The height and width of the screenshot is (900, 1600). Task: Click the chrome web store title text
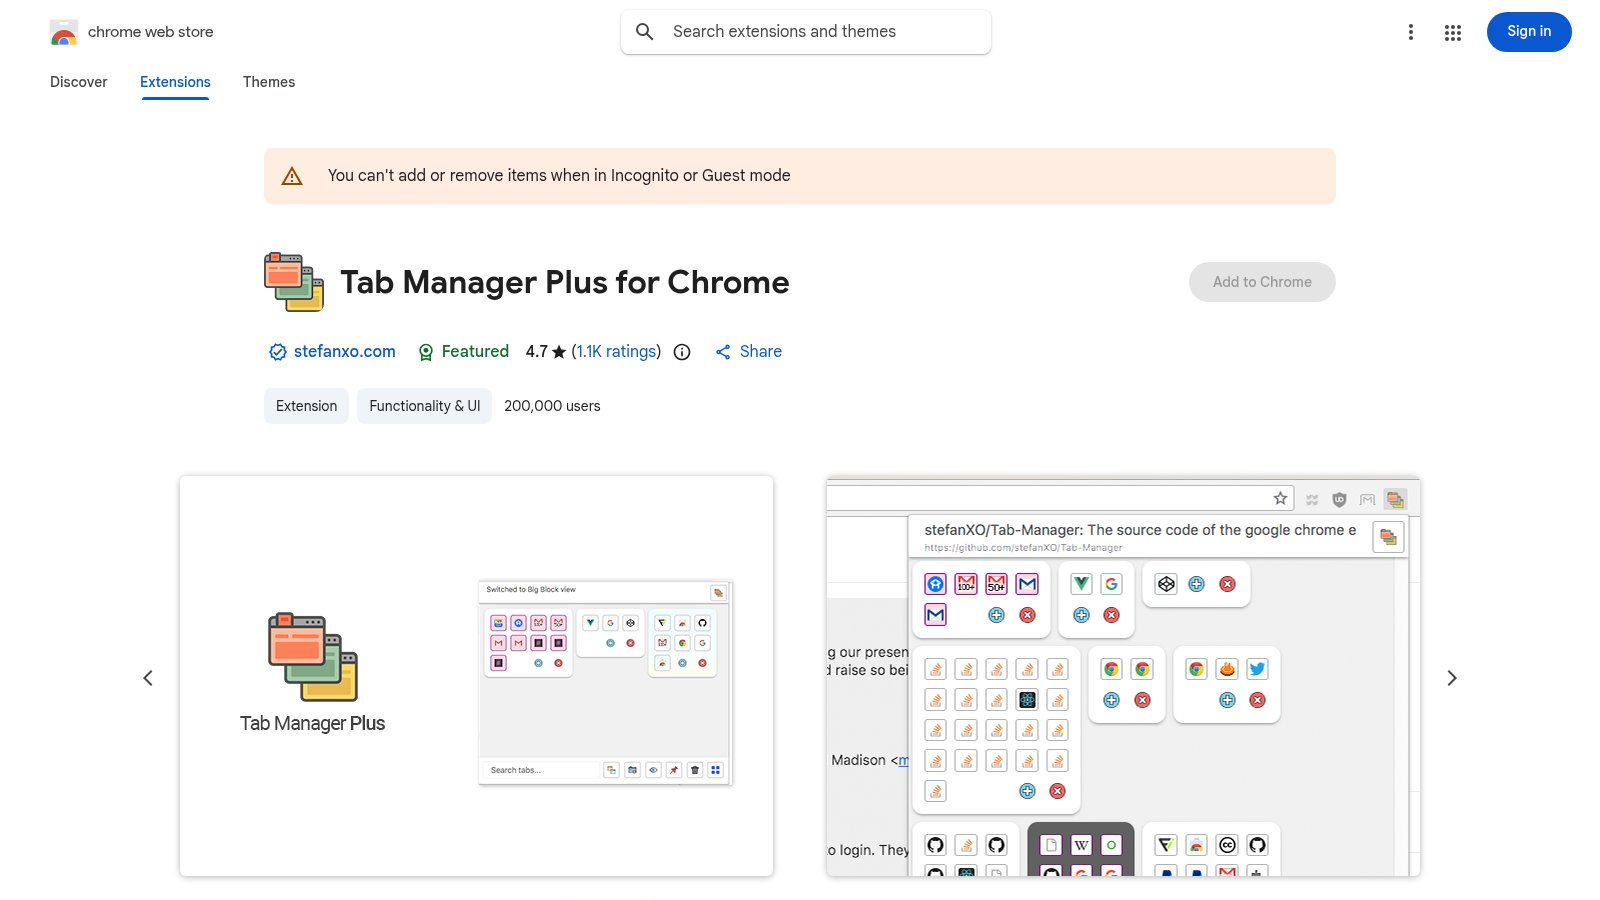[x=151, y=32]
